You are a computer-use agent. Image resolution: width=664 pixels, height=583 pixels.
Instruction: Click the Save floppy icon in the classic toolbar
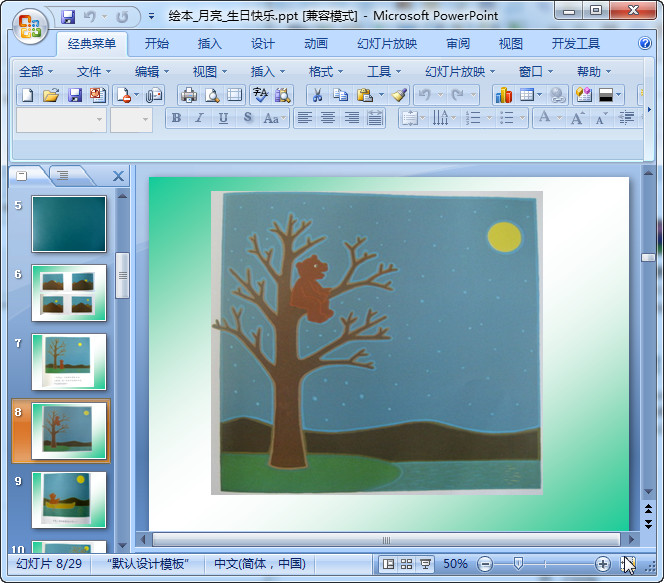pyautogui.click(x=75, y=95)
